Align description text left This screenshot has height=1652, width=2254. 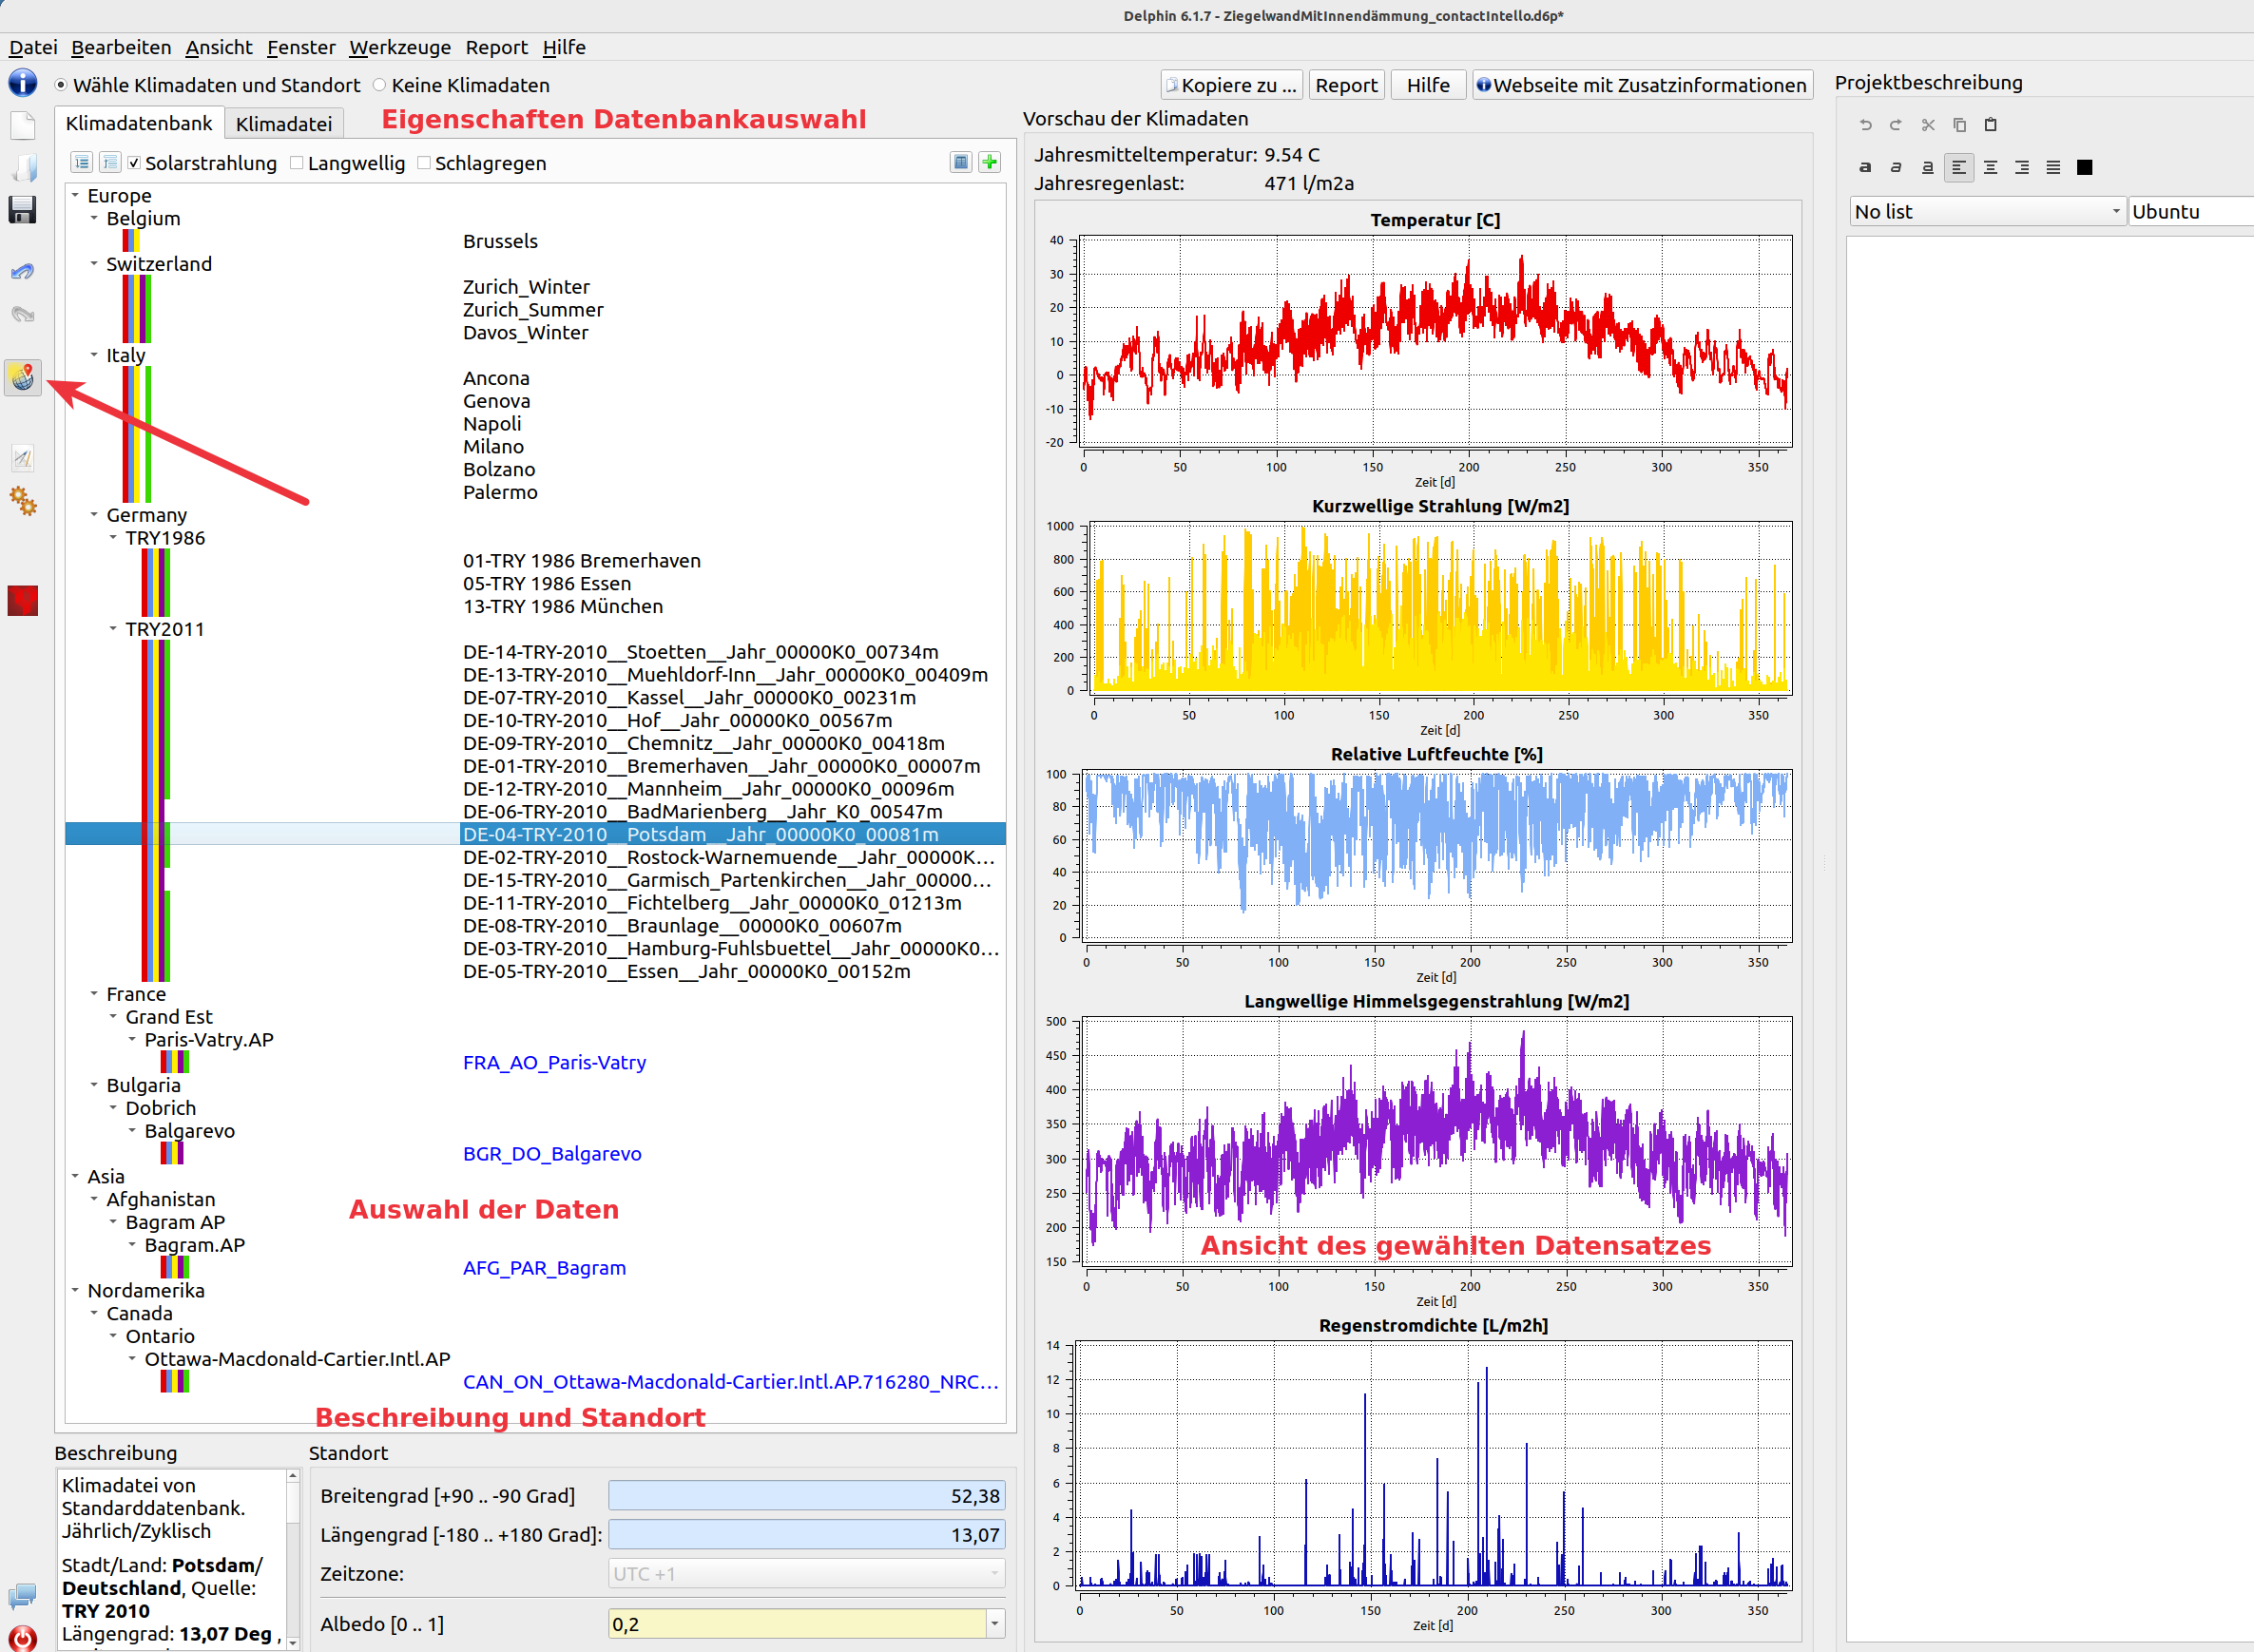(x=1959, y=167)
